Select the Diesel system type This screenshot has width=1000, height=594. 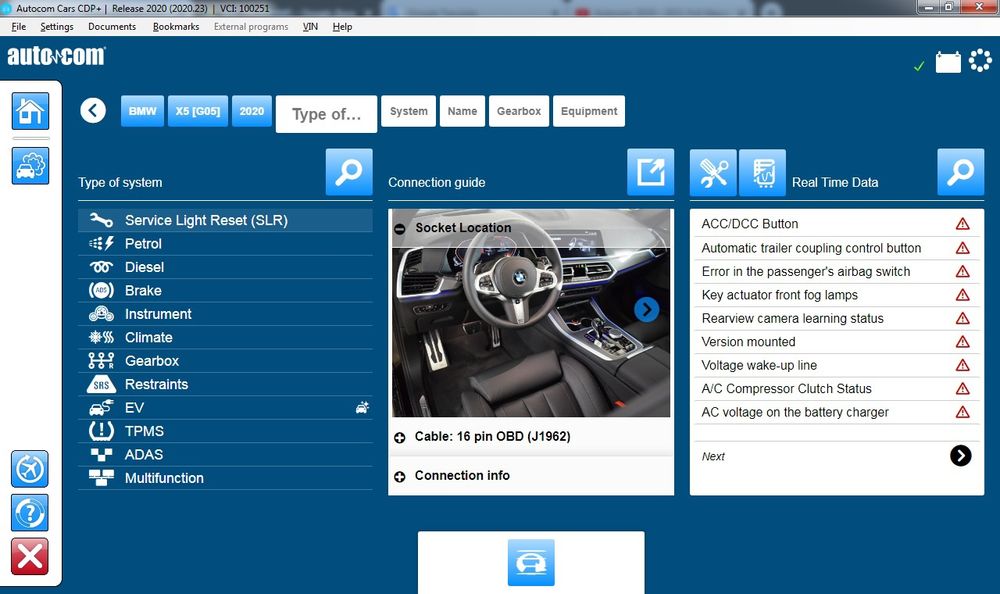(x=225, y=267)
